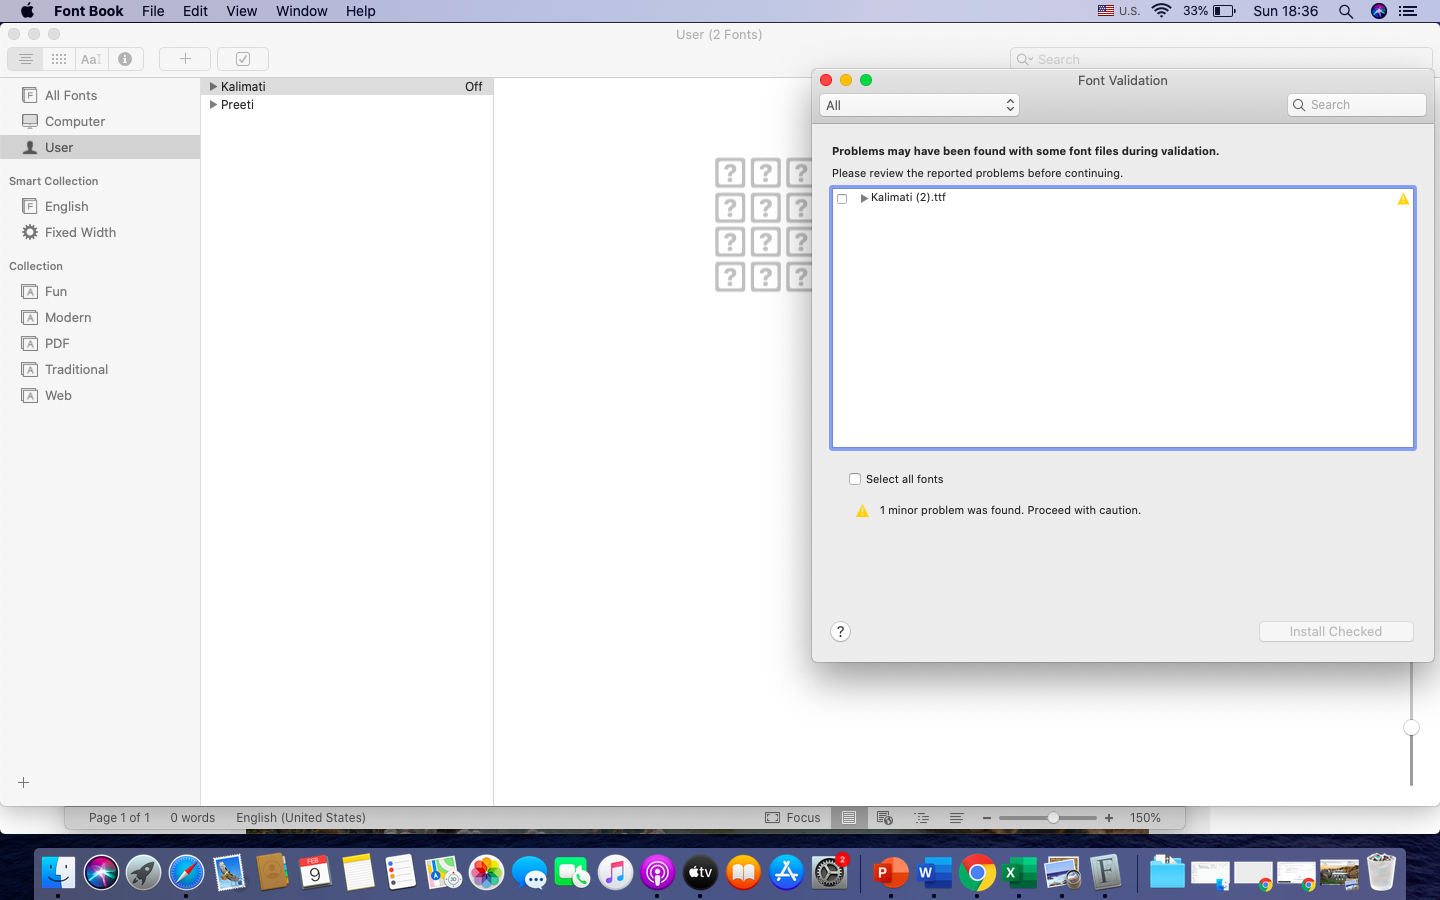Switch Font Book to grid repertoire view

59,59
